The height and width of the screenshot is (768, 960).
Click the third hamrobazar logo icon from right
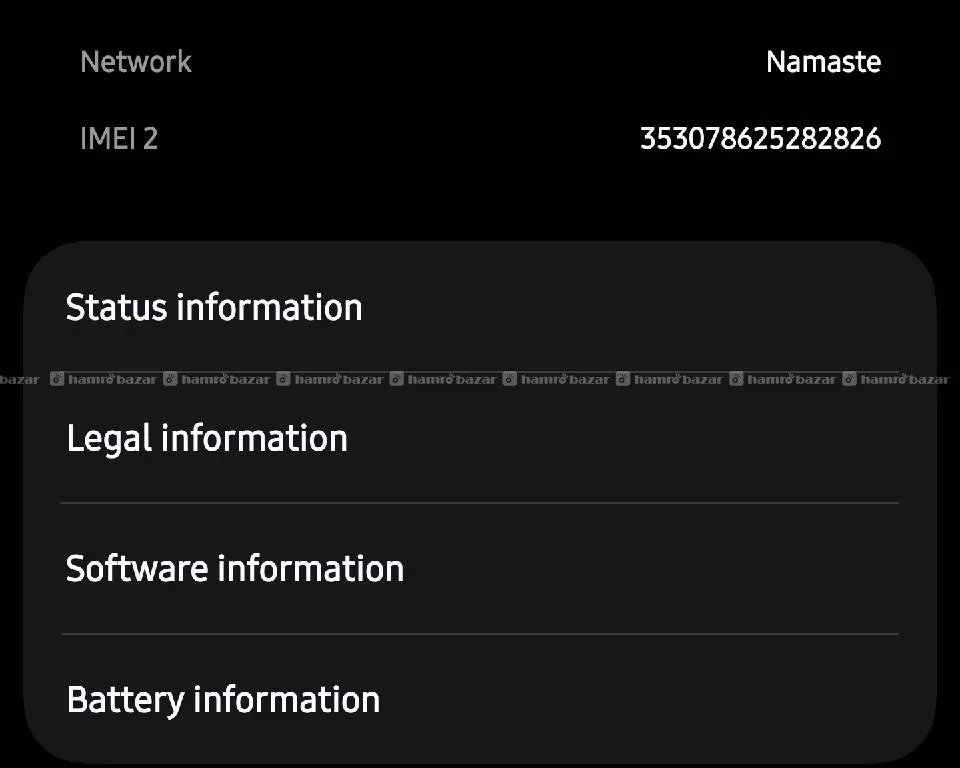click(623, 379)
